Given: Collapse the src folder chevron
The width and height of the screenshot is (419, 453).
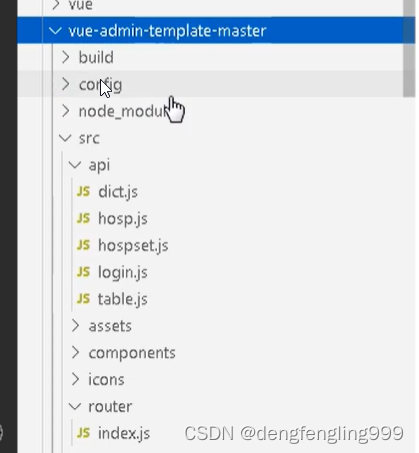Looking at the screenshot, I should (x=65, y=138).
